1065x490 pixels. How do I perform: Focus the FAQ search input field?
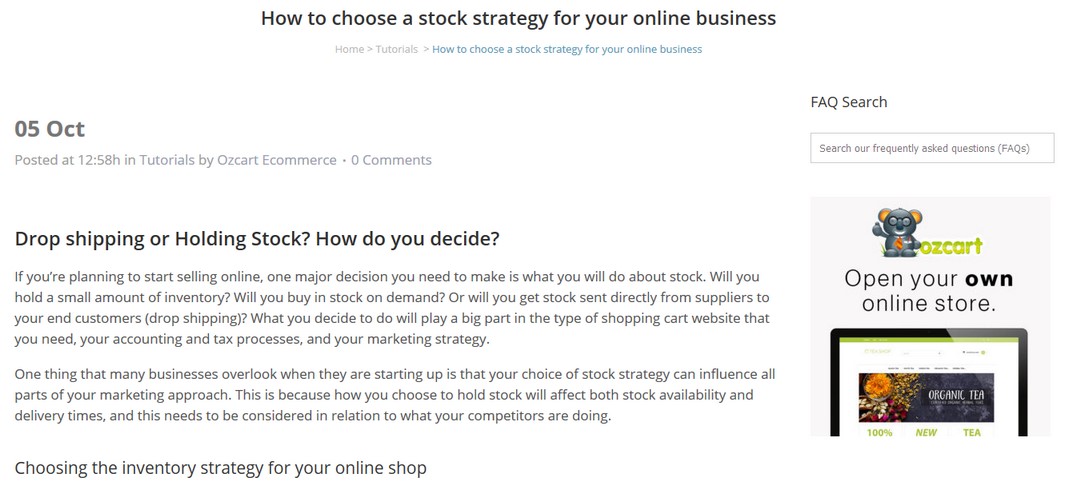932,148
